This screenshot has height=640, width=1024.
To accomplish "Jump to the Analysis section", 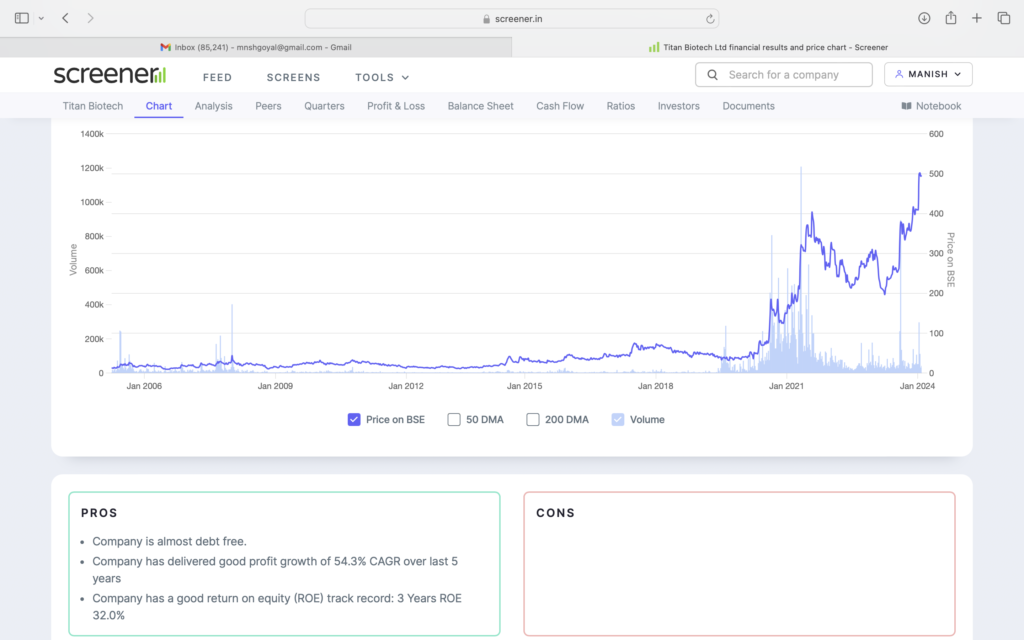I will [214, 106].
